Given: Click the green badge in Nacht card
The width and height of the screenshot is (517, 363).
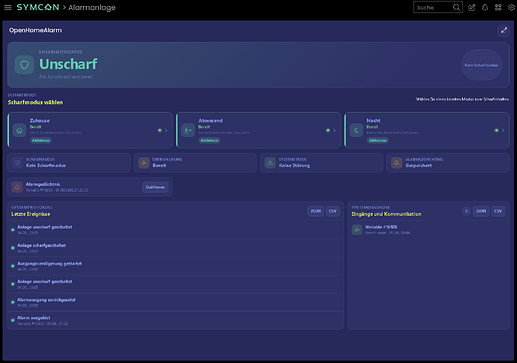Looking at the screenshot, I should [378, 140].
